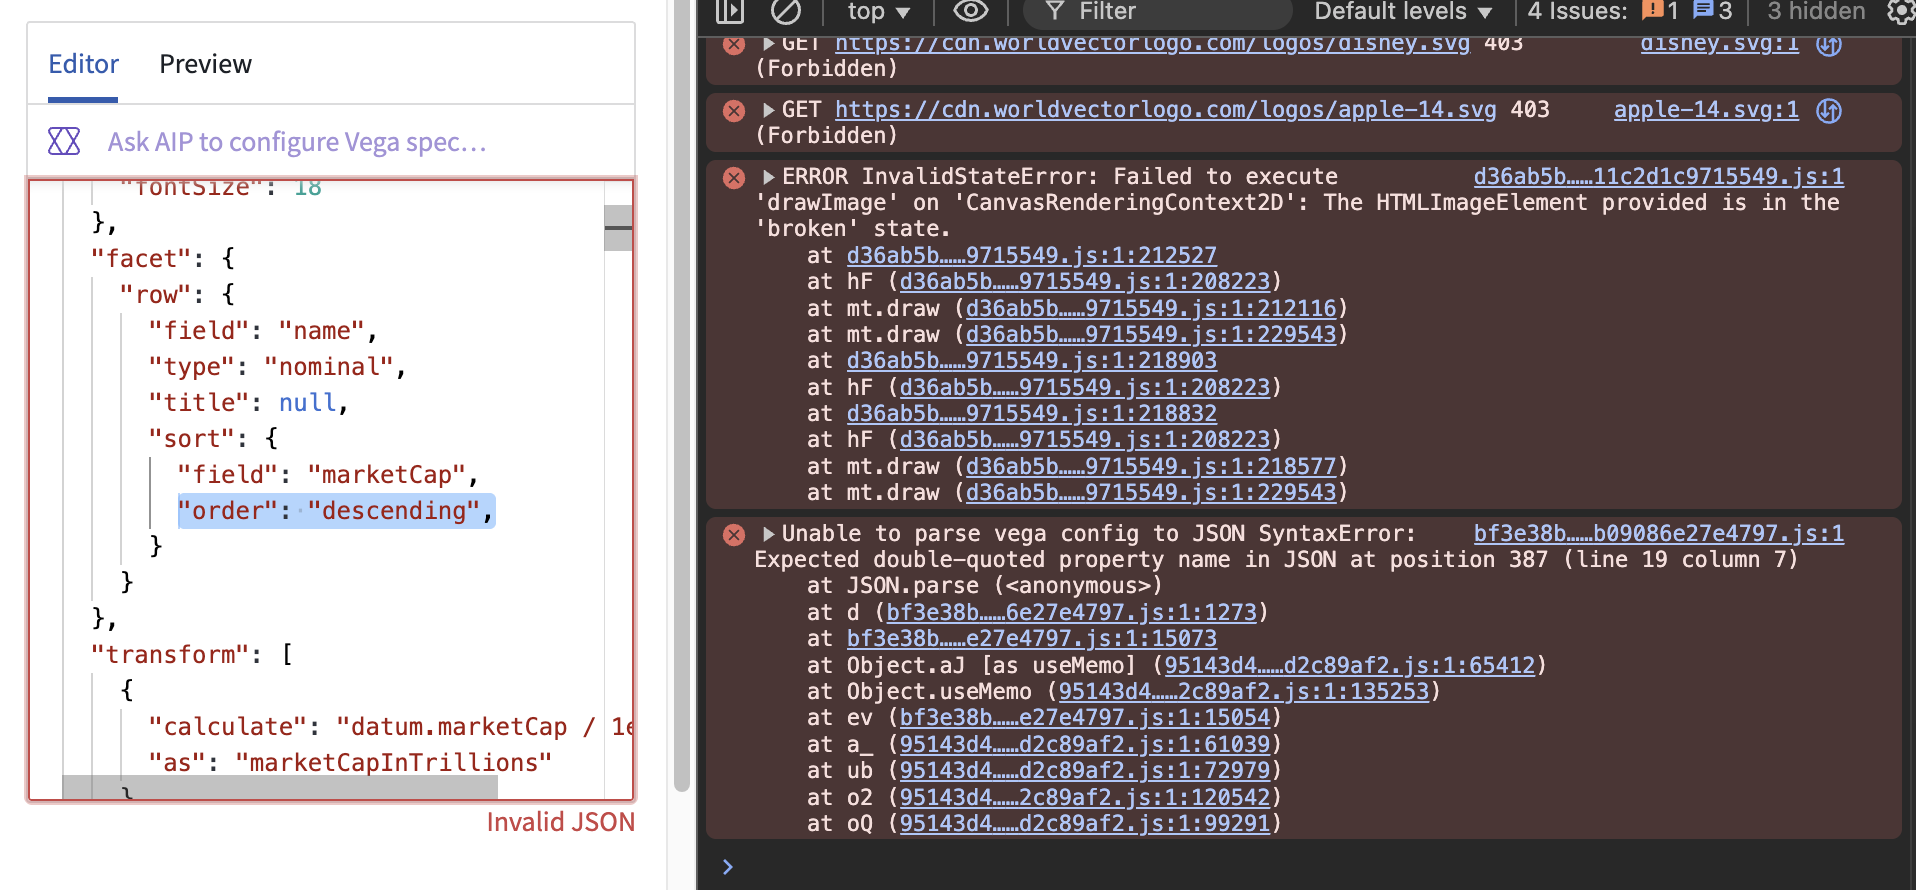Open the 'at a_' stack link ending 1:61039
This screenshot has width=1916, height=890.
click(x=1085, y=745)
